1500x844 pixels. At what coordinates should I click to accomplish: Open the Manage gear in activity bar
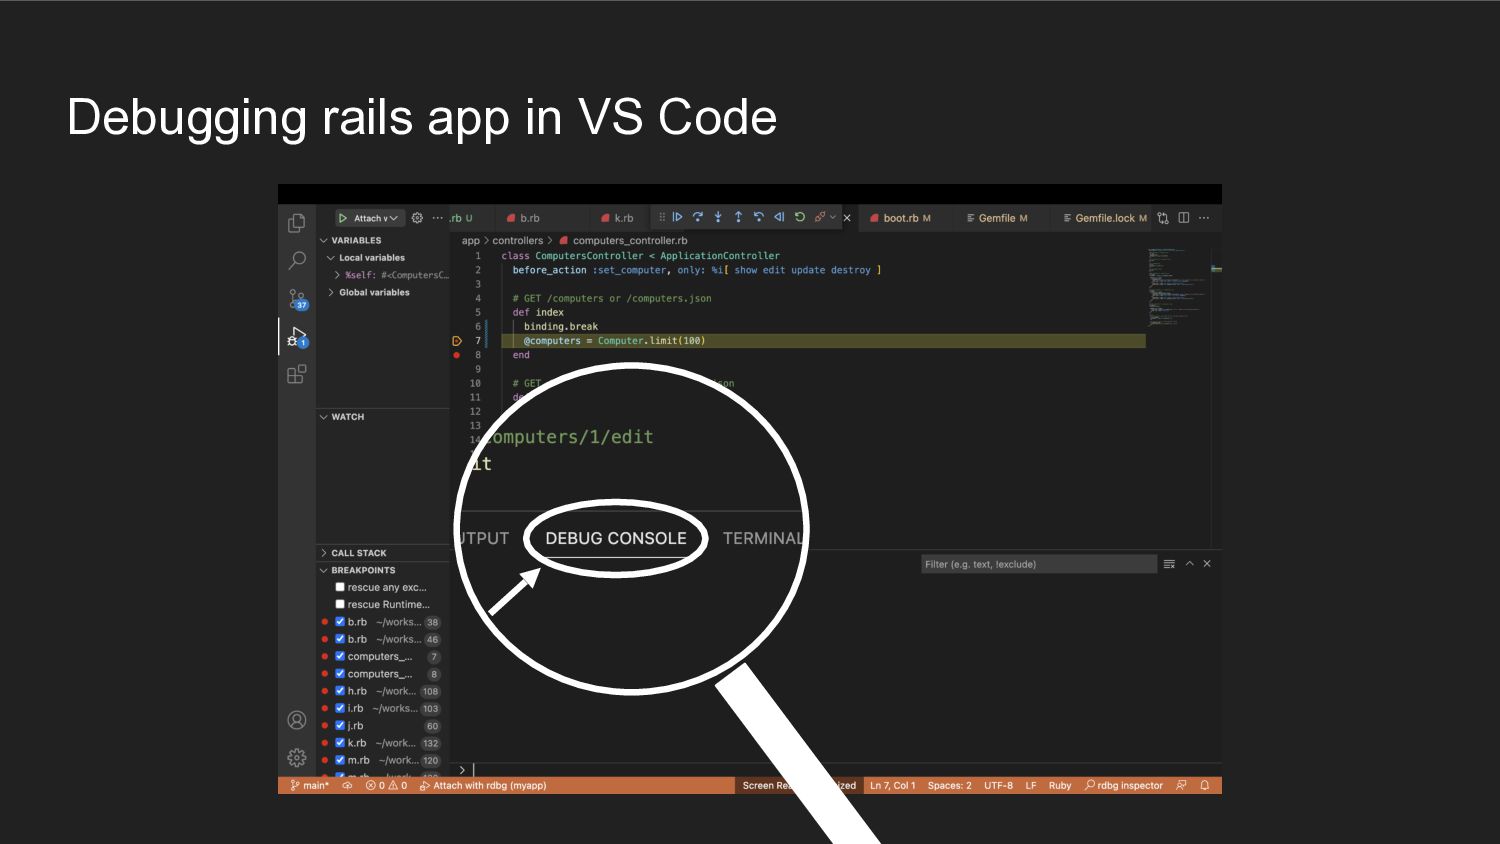[x=297, y=757]
